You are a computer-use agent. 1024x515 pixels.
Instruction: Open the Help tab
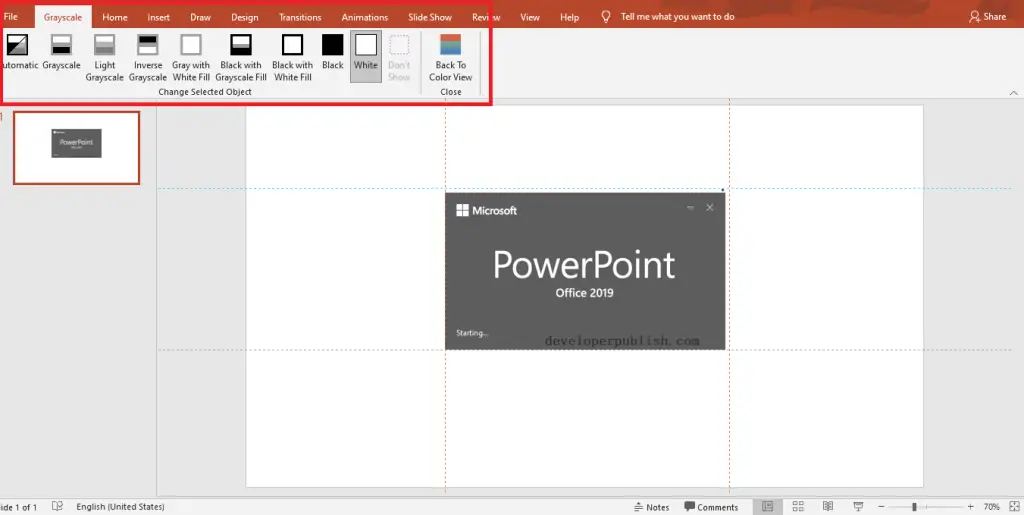(x=569, y=17)
